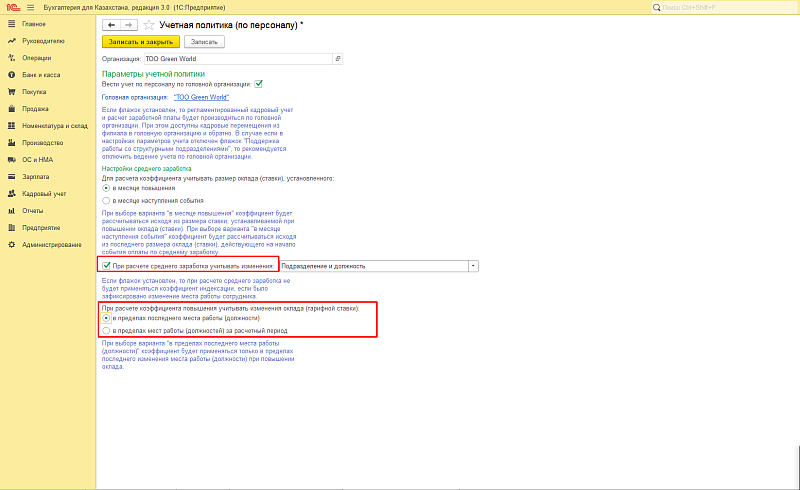The width and height of the screenshot is (800, 490).
Task: Click the forward navigation arrow
Action: 128,24
